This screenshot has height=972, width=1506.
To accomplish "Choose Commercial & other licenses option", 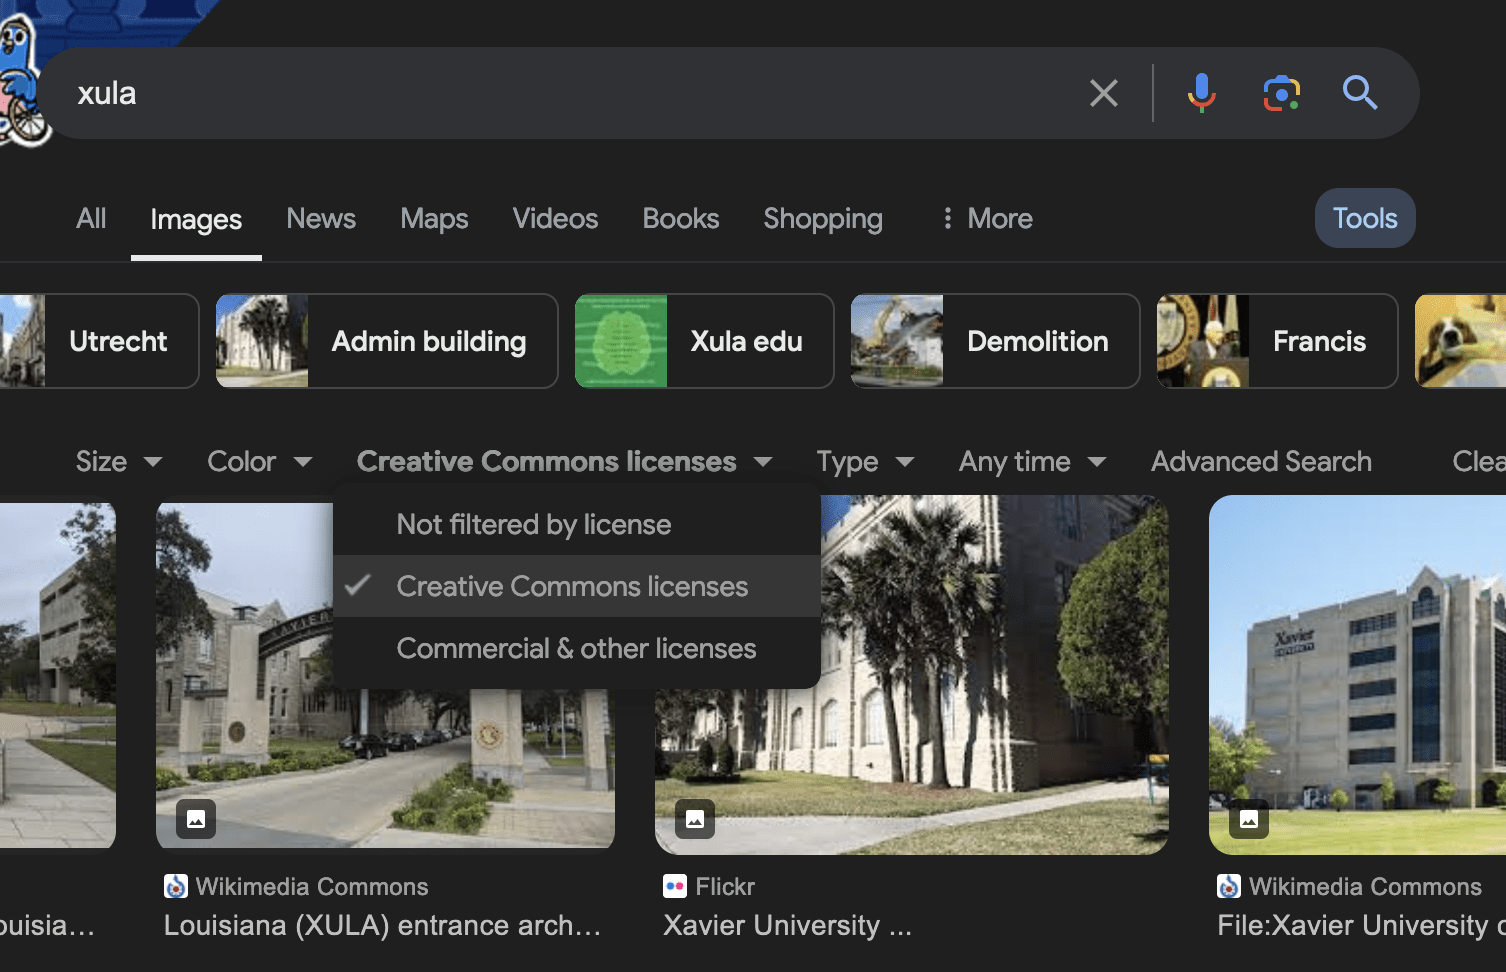I will (577, 648).
